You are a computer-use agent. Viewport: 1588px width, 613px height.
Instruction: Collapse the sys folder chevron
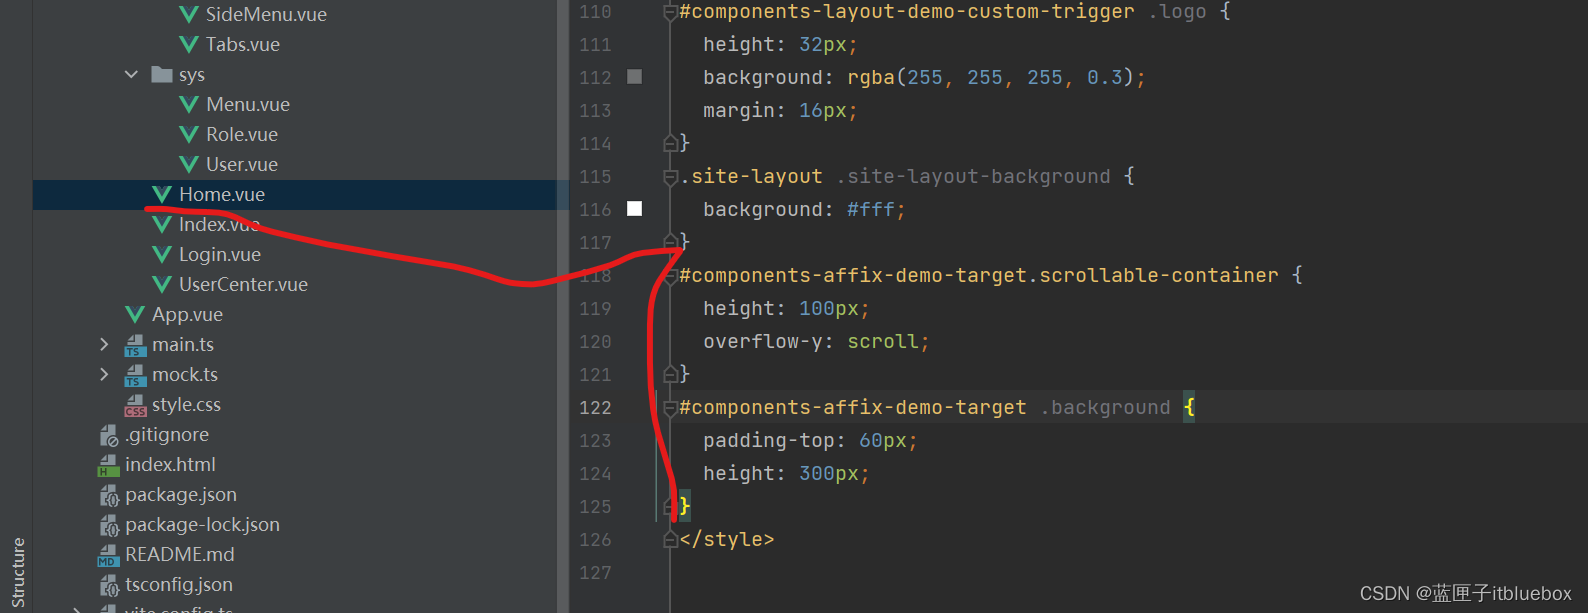click(131, 74)
